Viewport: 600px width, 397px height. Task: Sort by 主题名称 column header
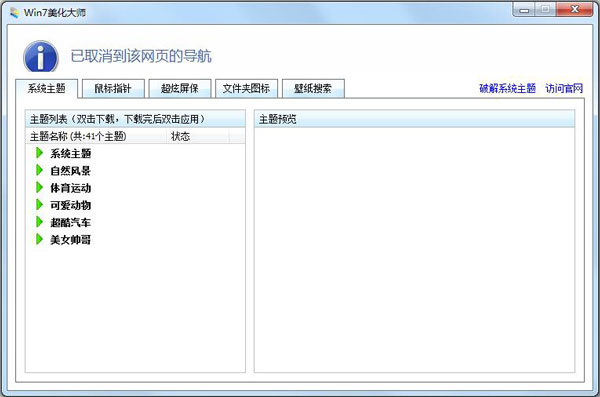click(96, 136)
